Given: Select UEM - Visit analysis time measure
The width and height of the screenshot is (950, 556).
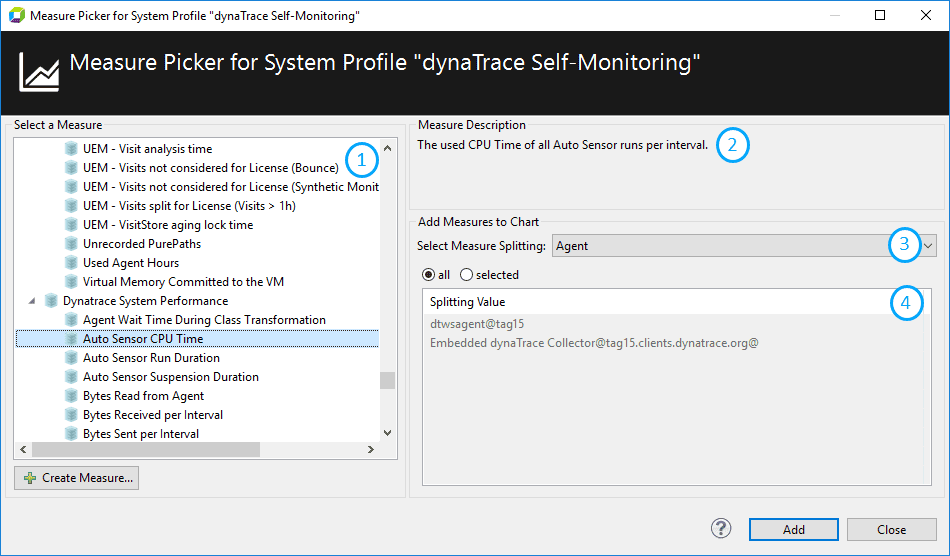Looking at the screenshot, I should click(147, 148).
